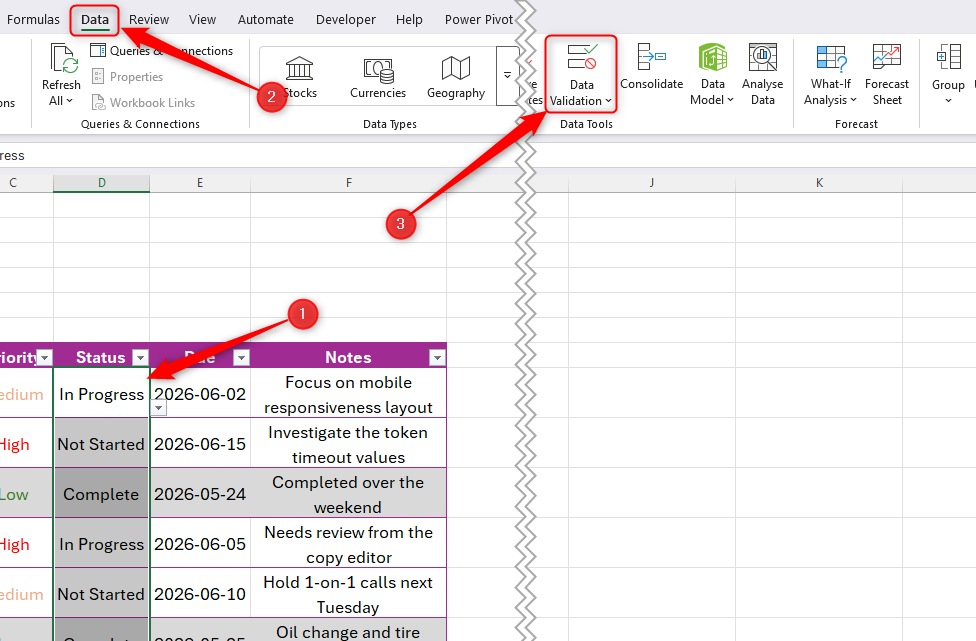976x641 pixels.
Task: Expand the Data Model dropdown arrow
Action: 730,100
